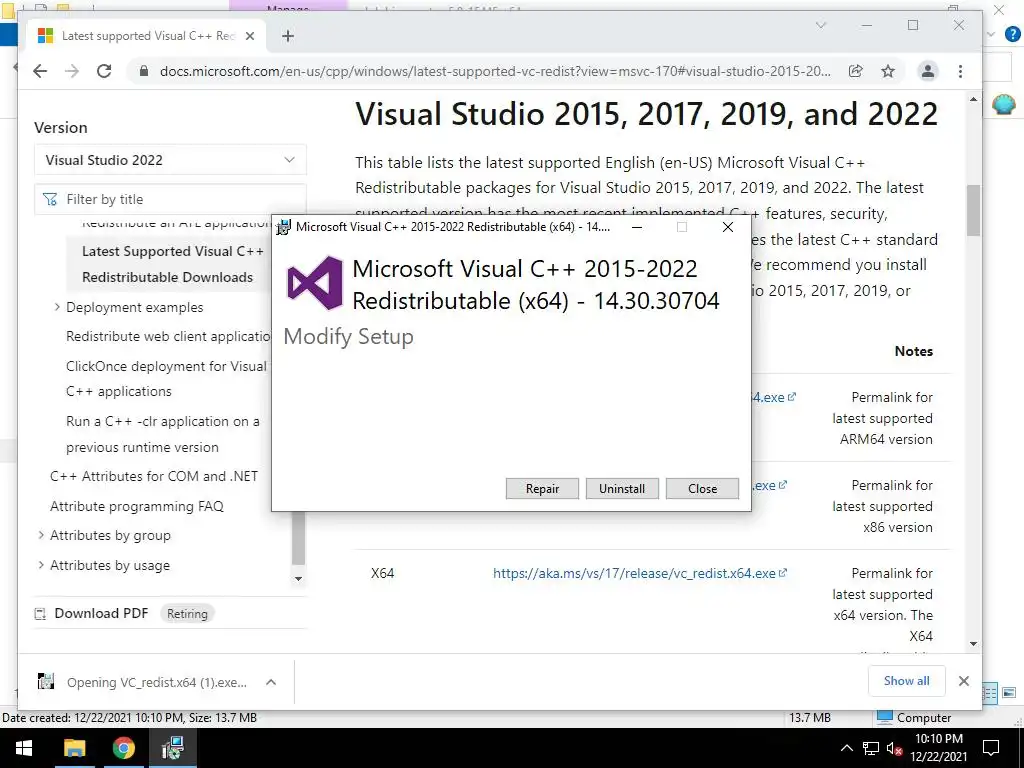Open the notification center icon
Viewport: 1024px width, 768px height.
(991, 748)
